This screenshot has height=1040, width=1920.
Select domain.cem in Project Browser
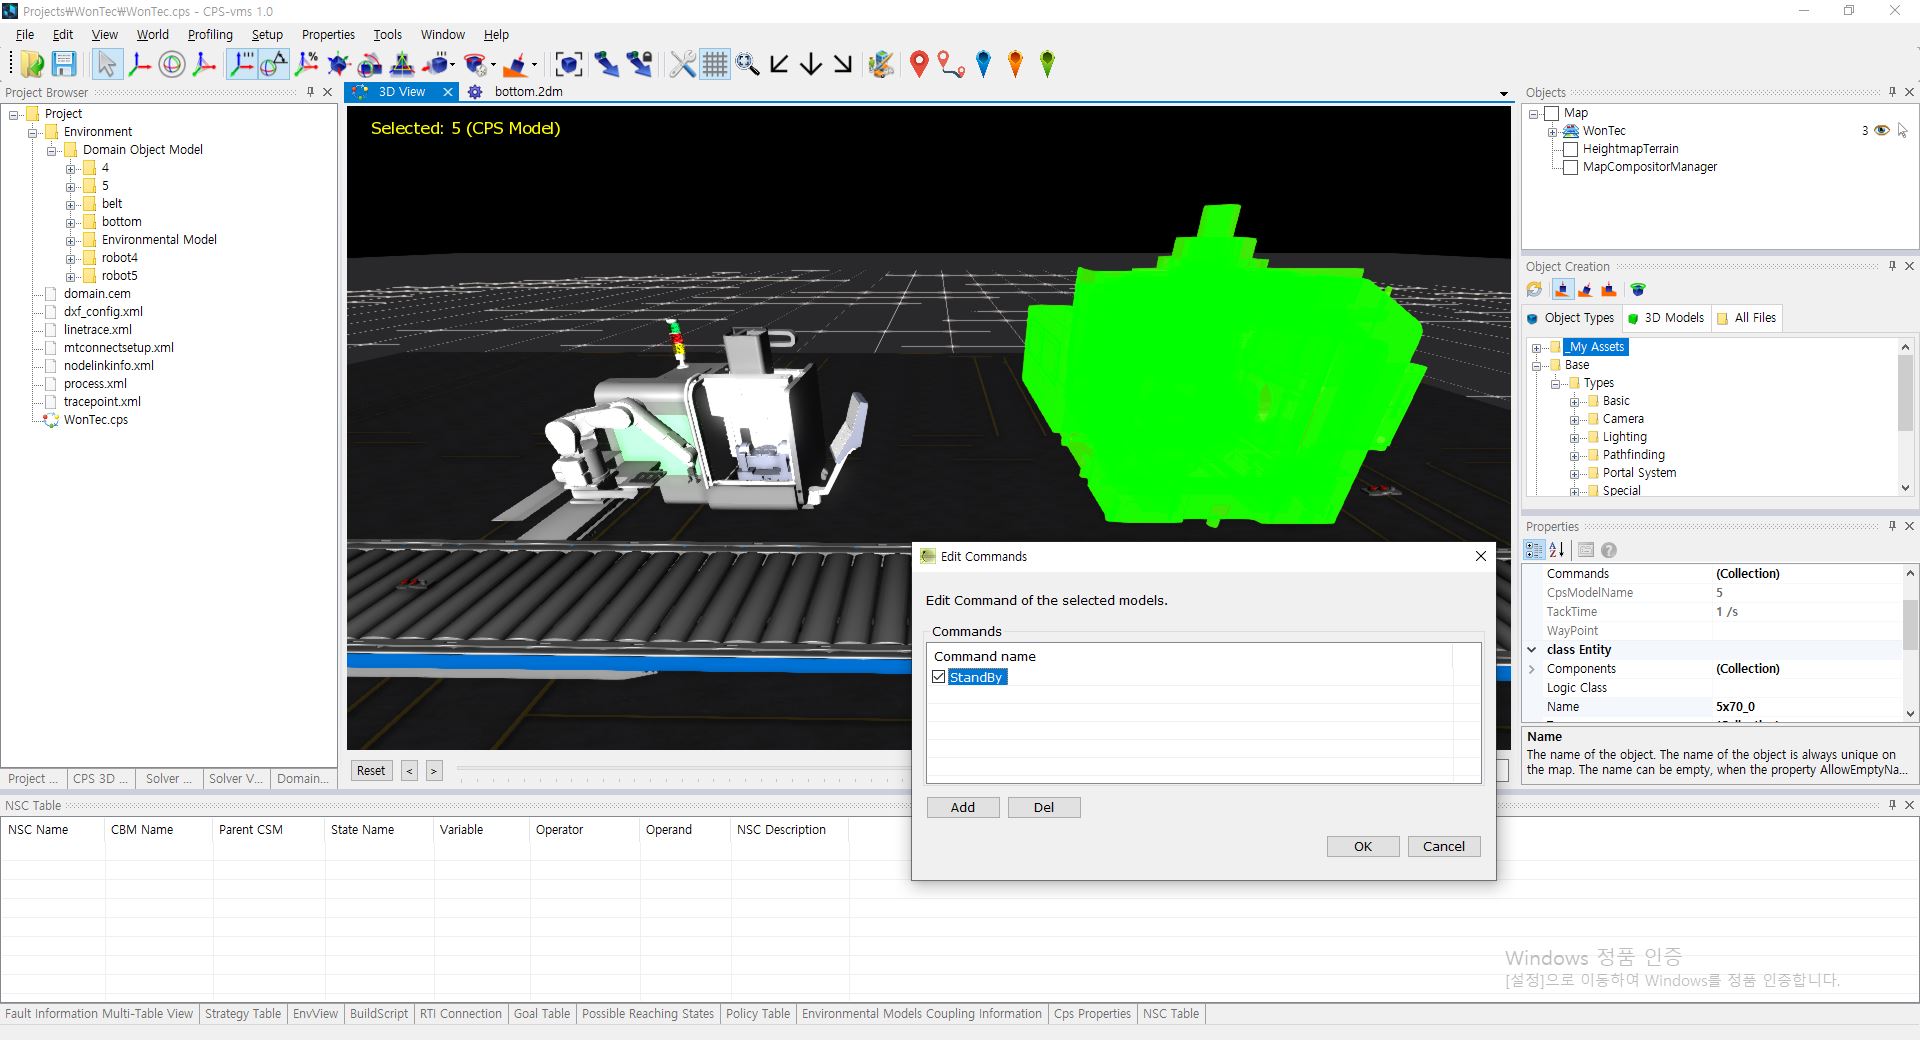(x=97, y=294)
